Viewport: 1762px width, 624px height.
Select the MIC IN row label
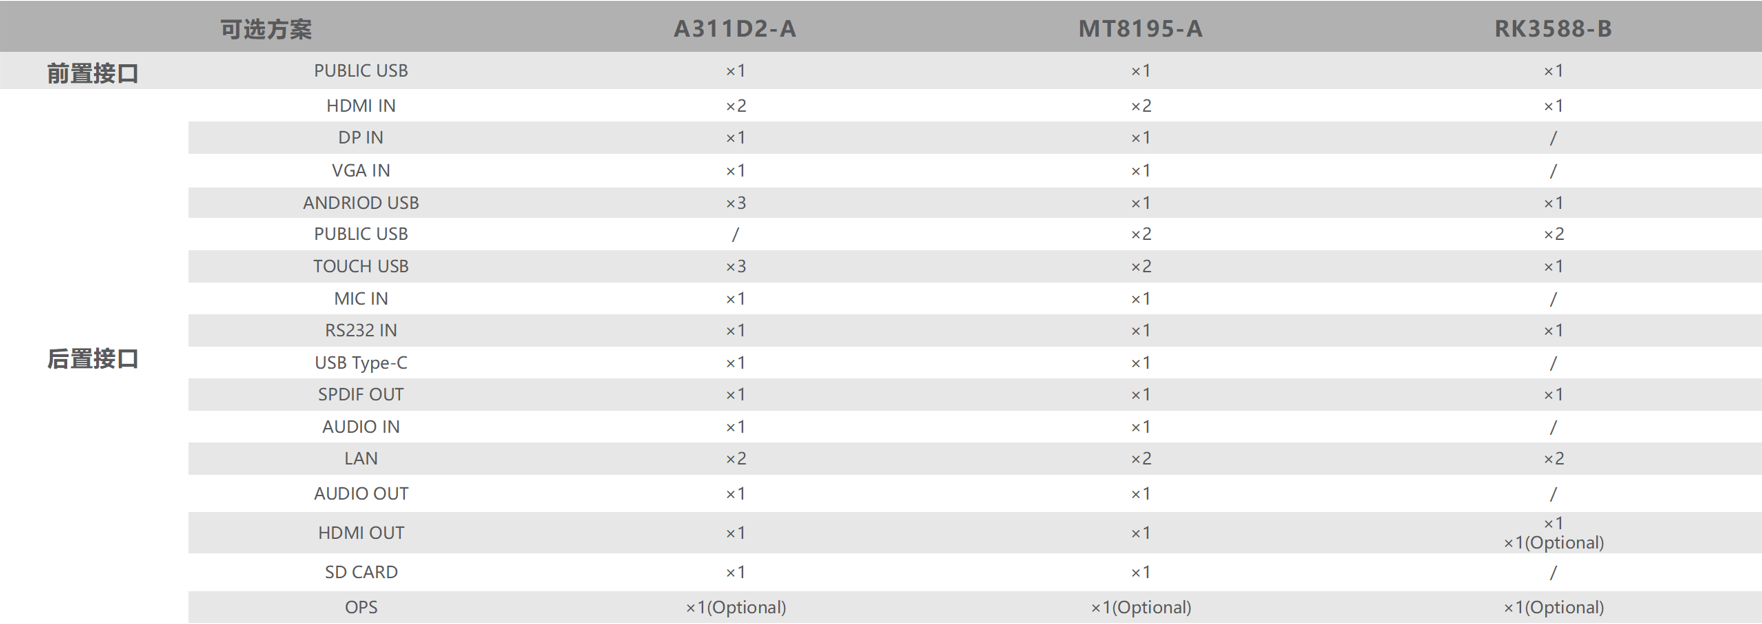tap(361, 299)
